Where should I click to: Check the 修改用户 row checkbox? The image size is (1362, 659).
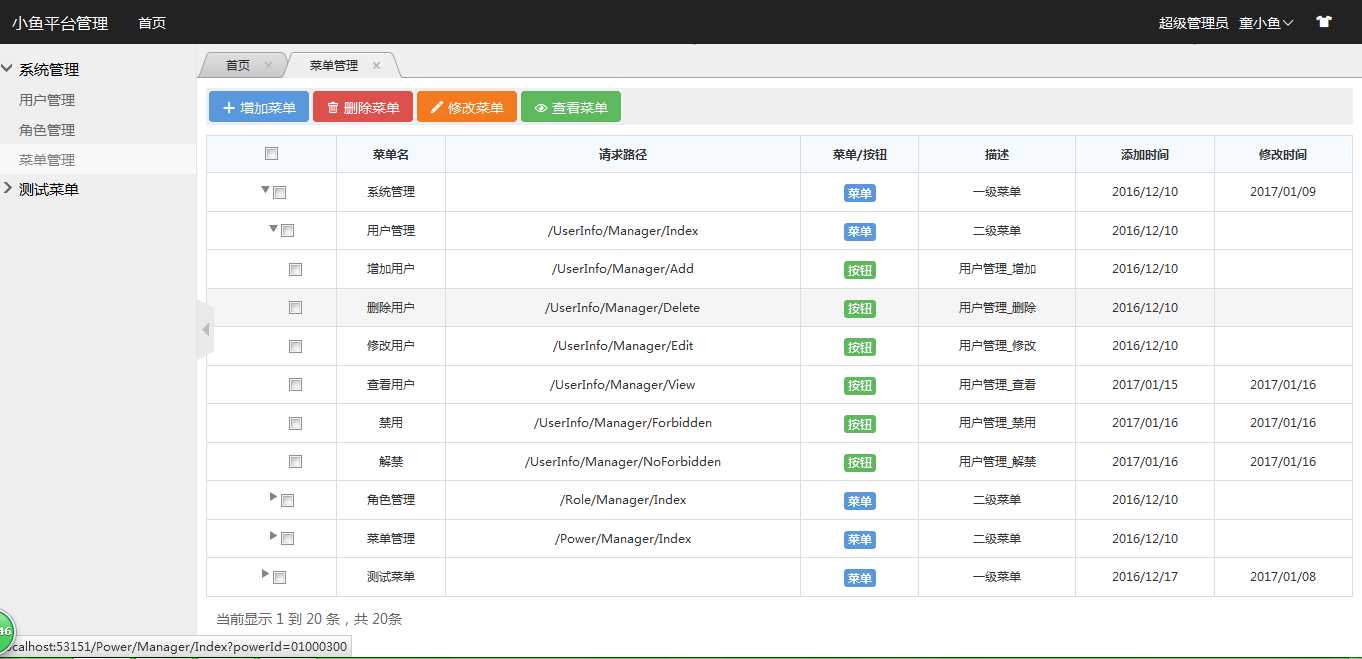click(295, 346)
